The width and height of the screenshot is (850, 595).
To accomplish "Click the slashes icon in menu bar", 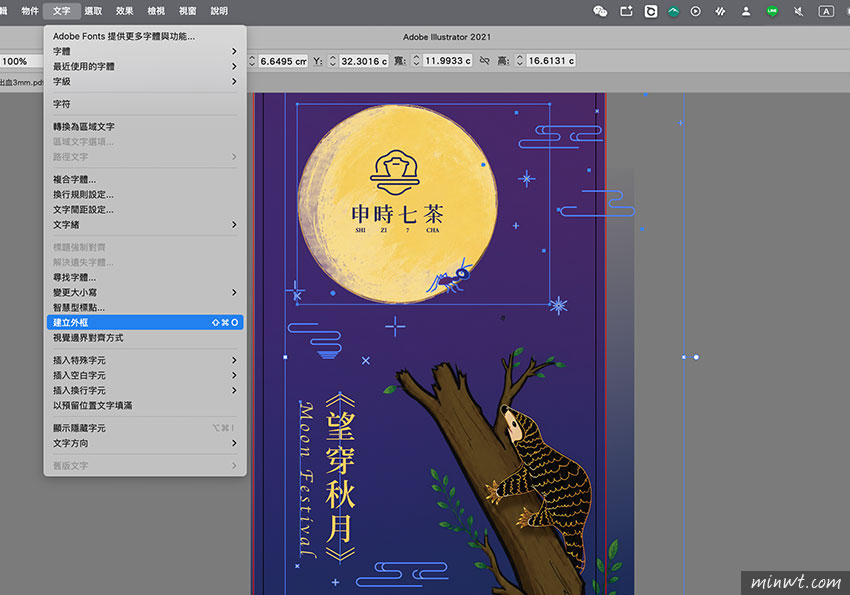I will click(x=720, y=11).
